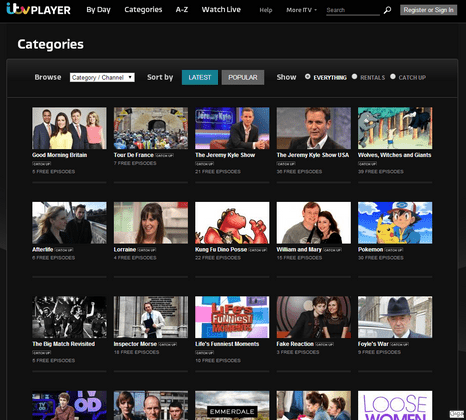466x420 pixels.
Task: Select the Everything radio button
Action: pos(307,77)
